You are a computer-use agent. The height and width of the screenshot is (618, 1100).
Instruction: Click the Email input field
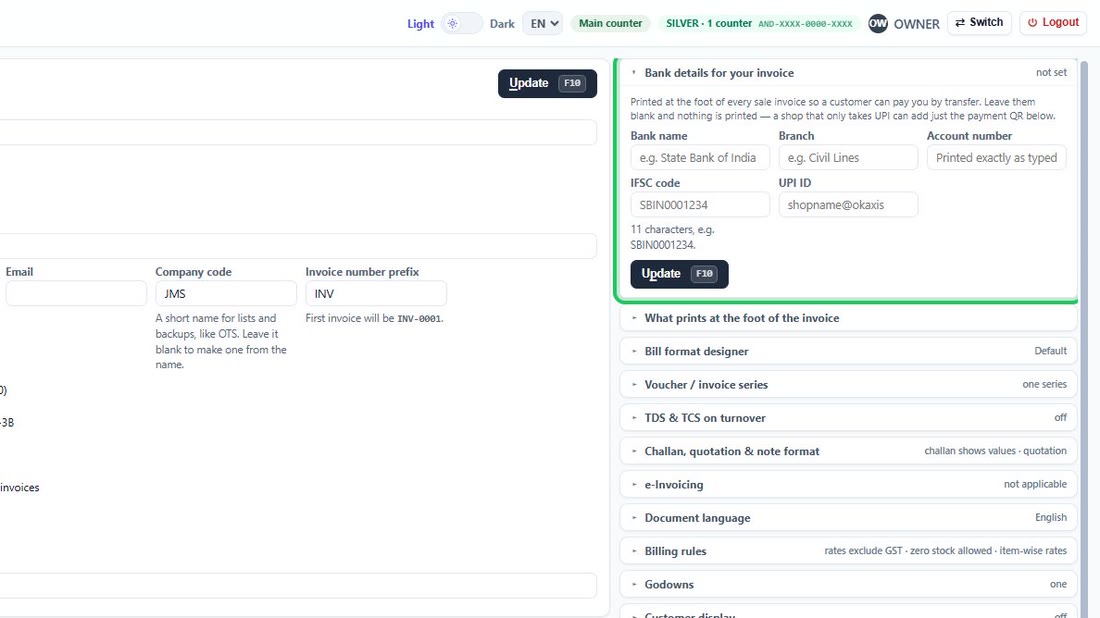coord(76,293)
